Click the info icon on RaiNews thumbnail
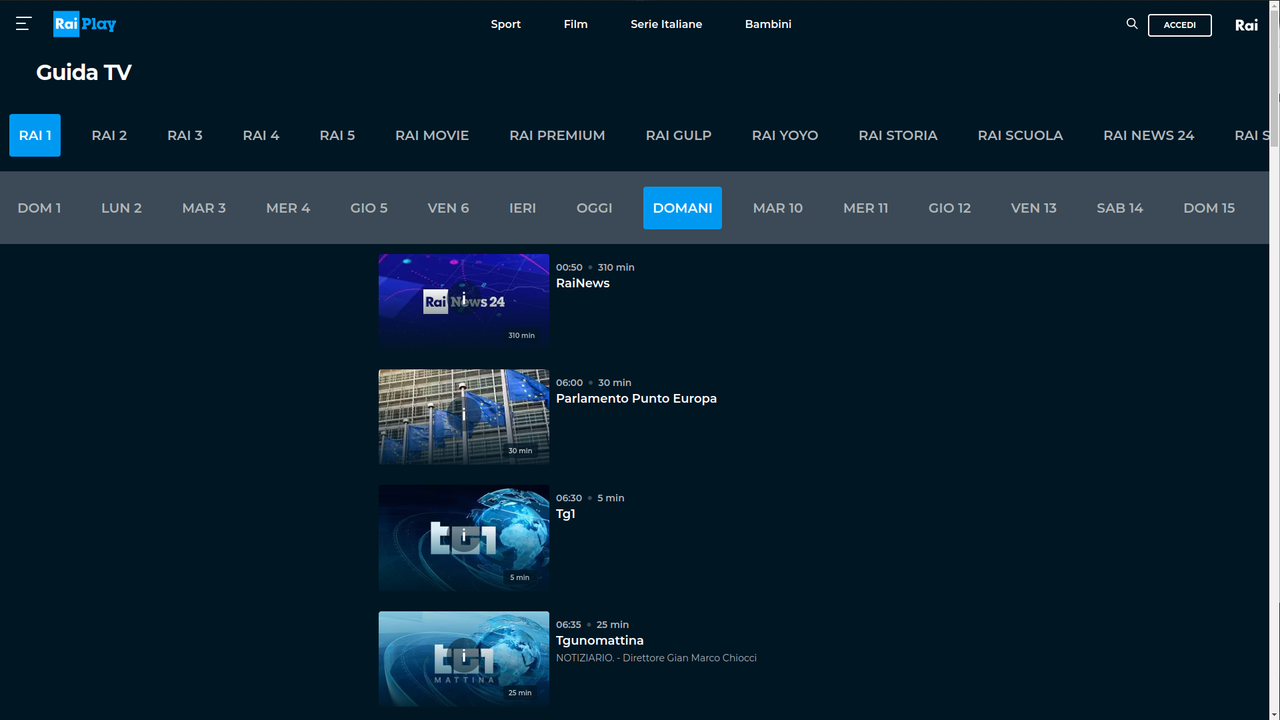This screenshot has height=720, width=1280. [x=464, y=300]
